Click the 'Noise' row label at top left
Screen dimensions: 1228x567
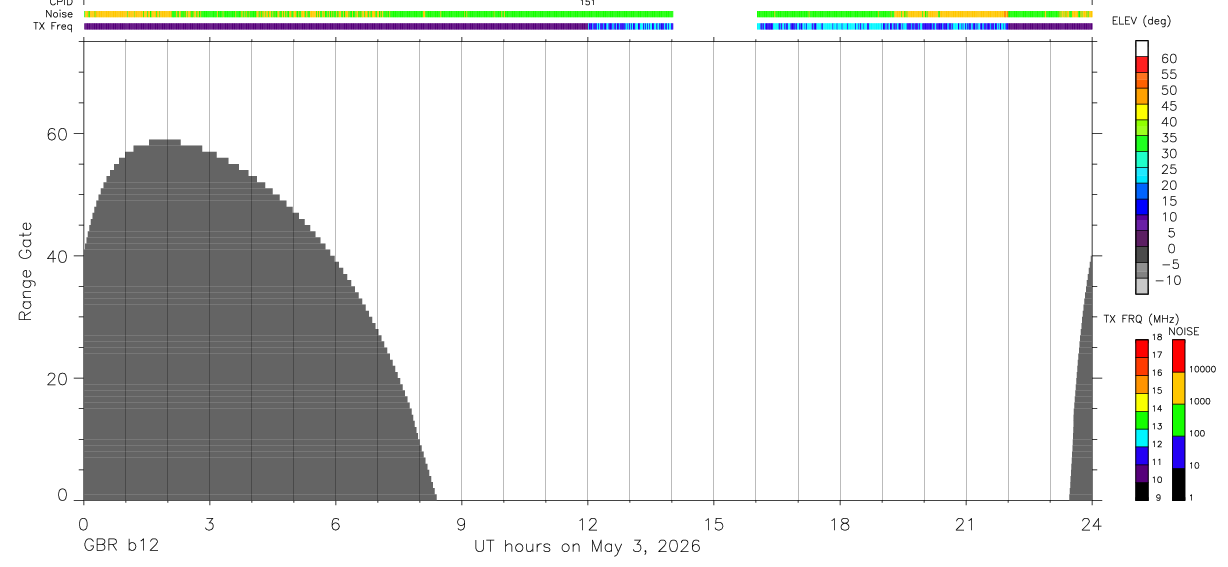60,14
